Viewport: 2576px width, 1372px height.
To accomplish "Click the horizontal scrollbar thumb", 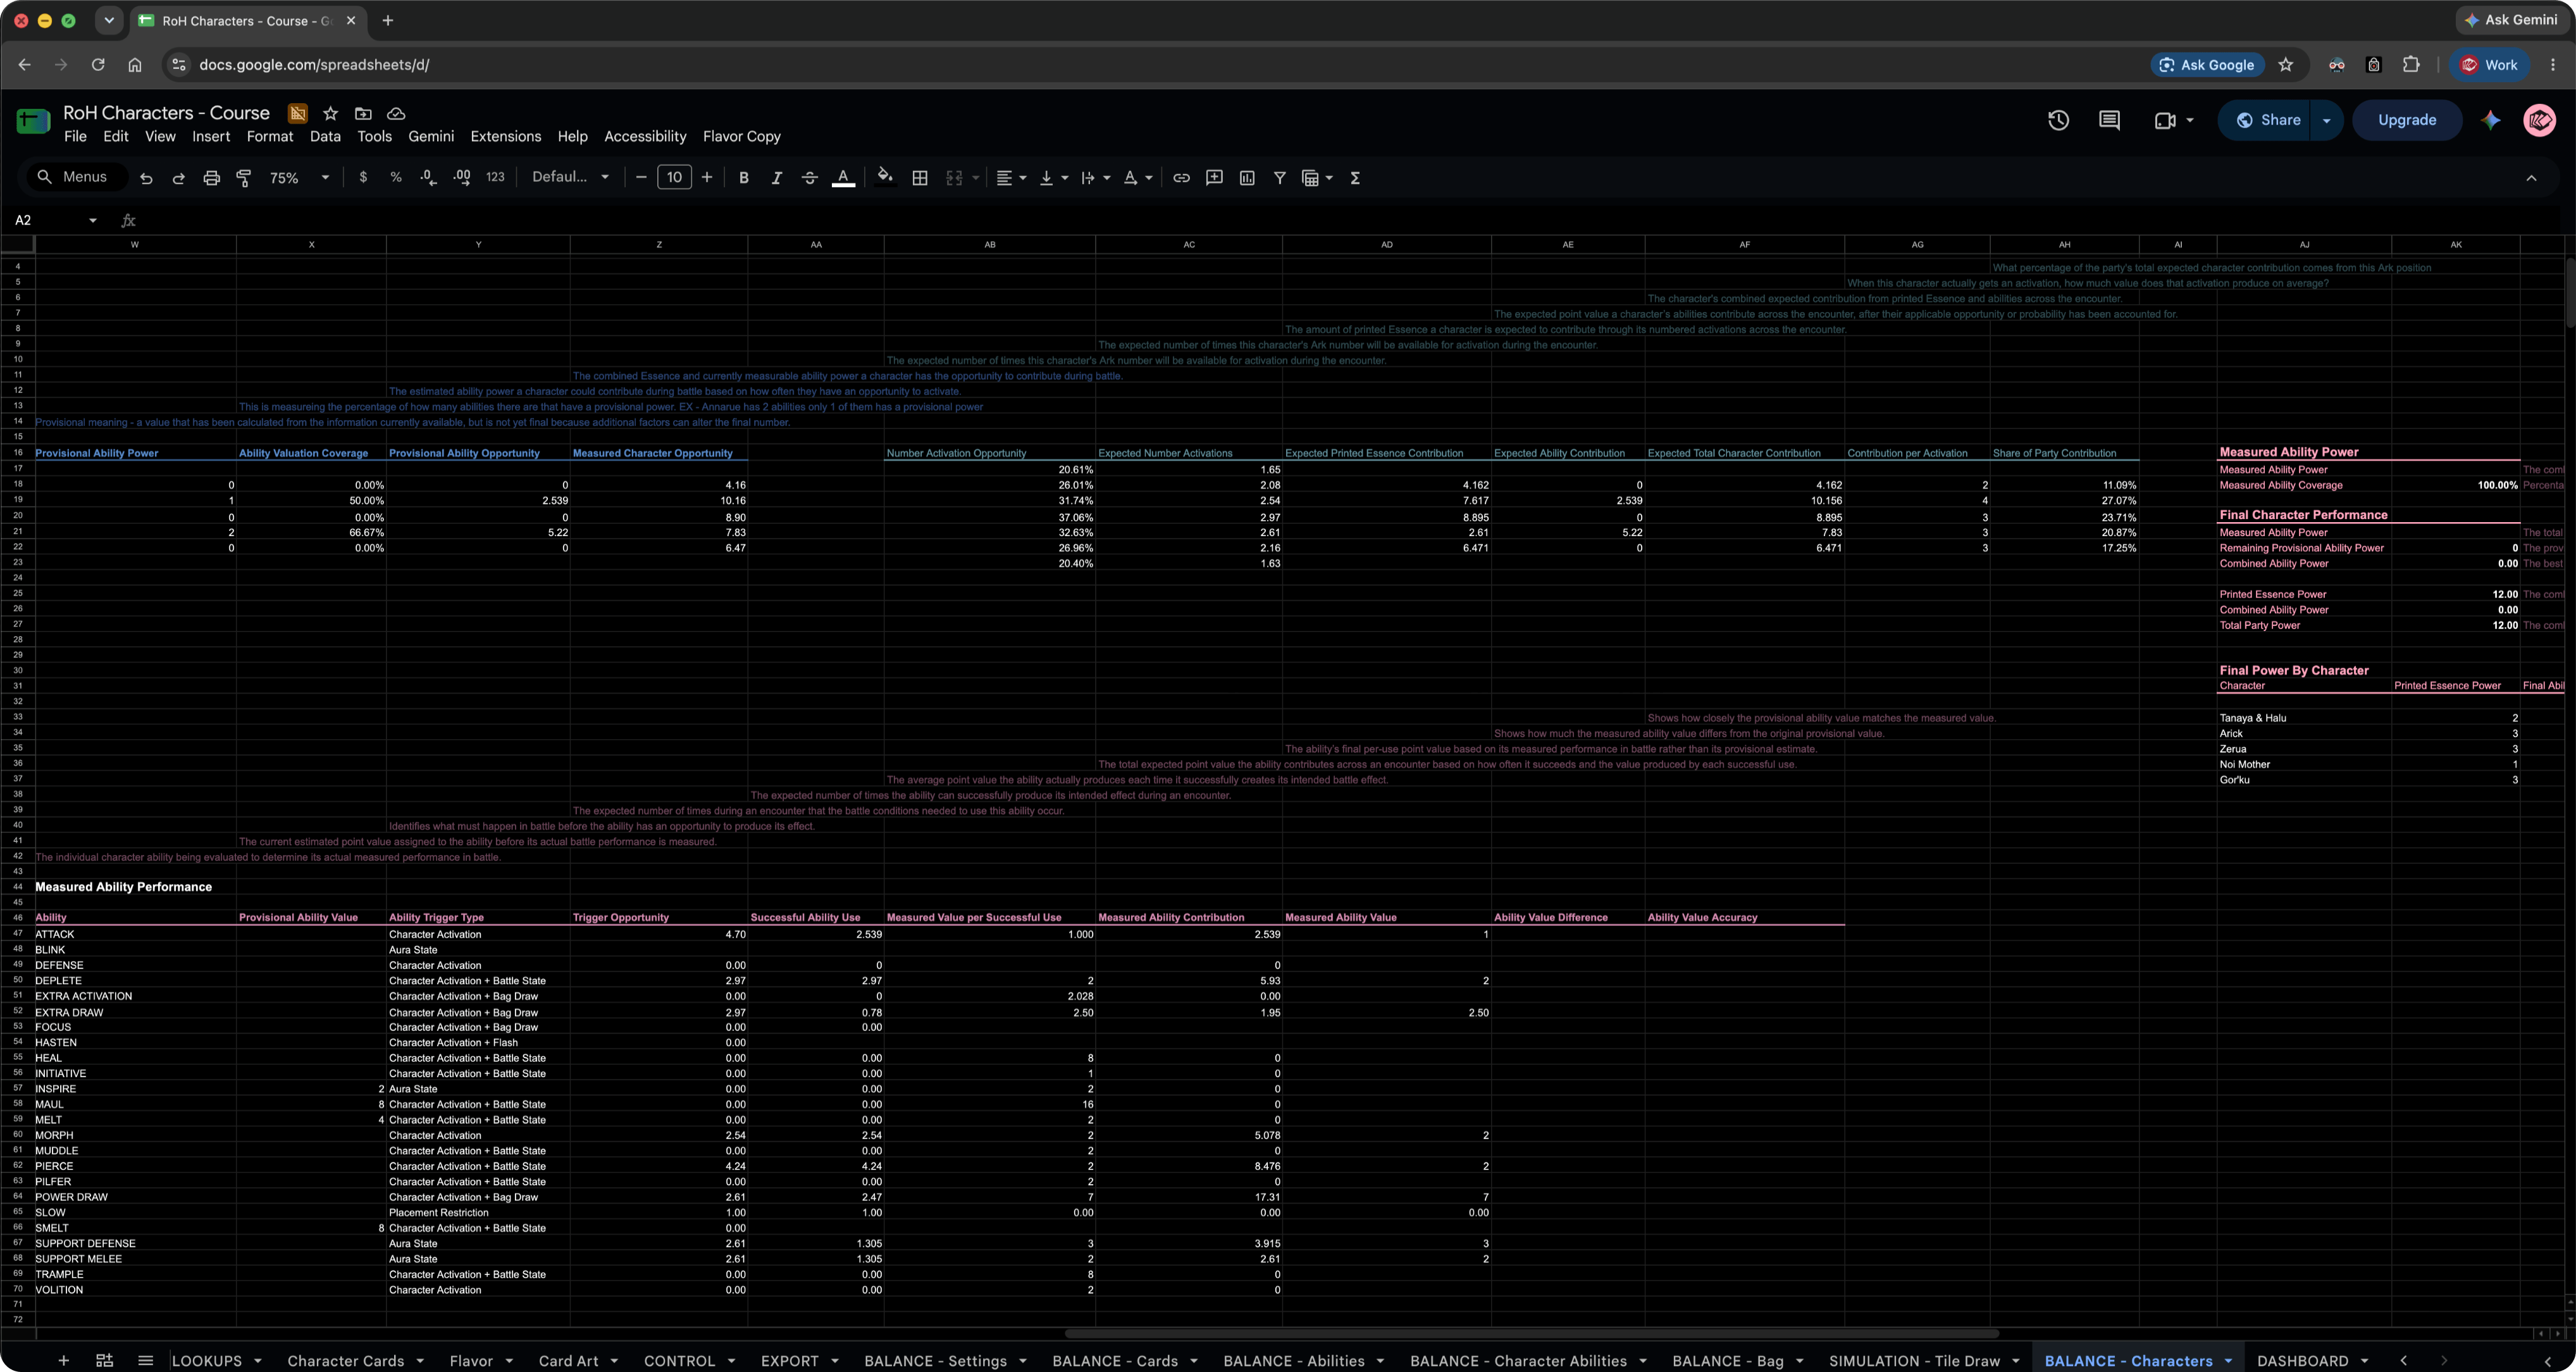I will coord(1531,1333).
